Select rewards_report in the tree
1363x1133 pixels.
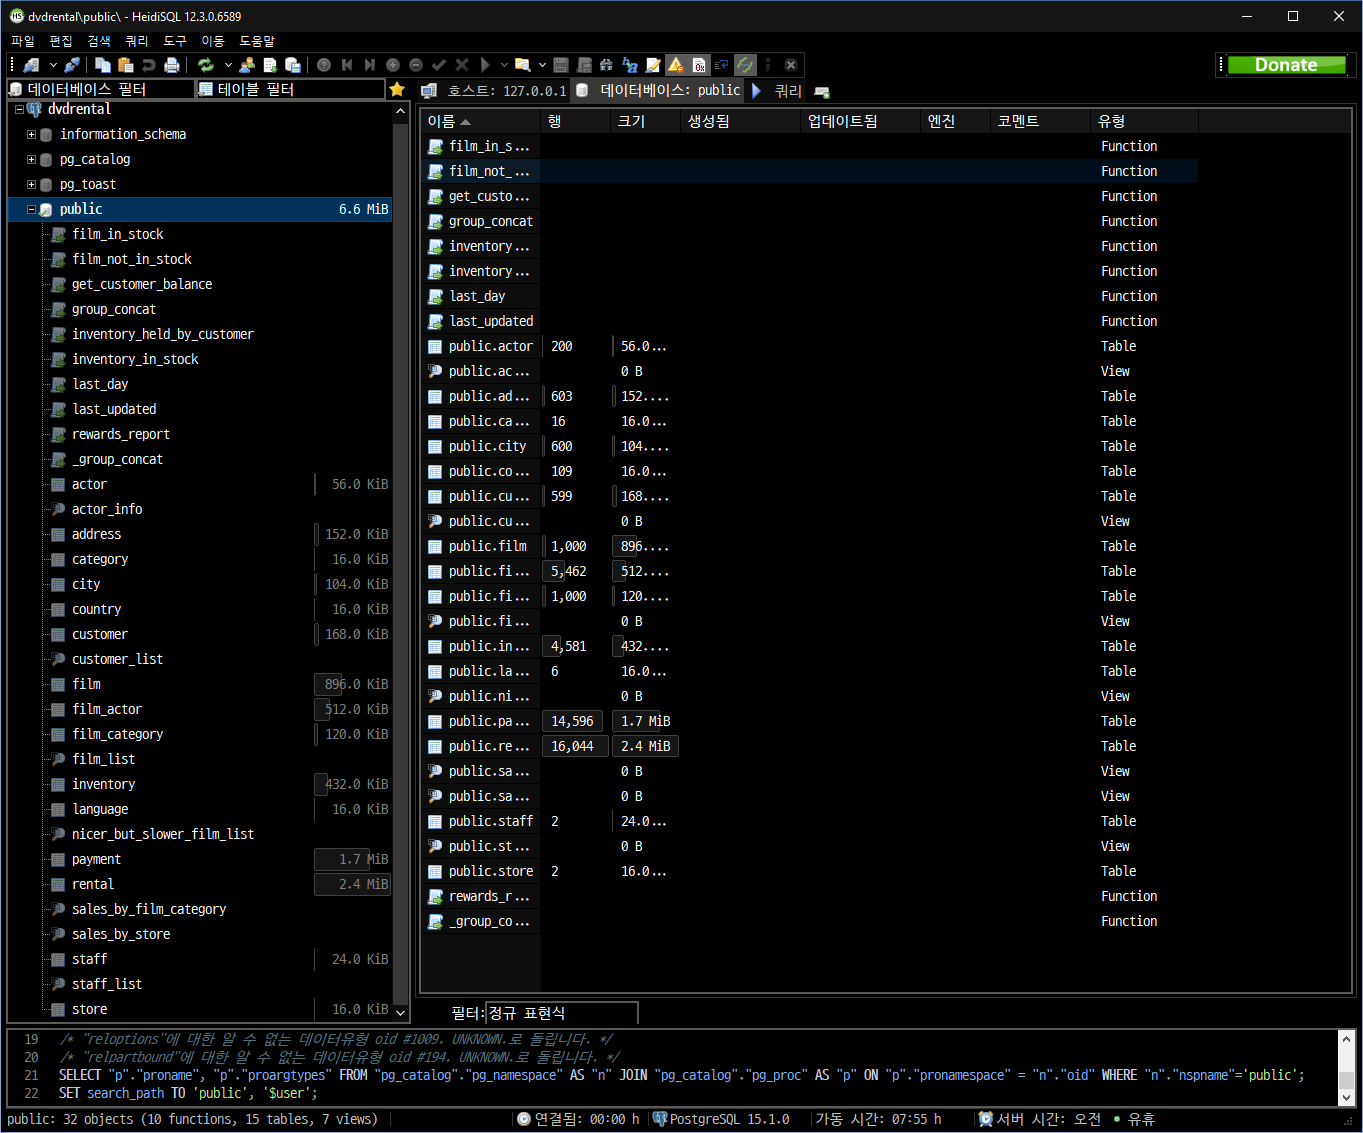[121, 434]
